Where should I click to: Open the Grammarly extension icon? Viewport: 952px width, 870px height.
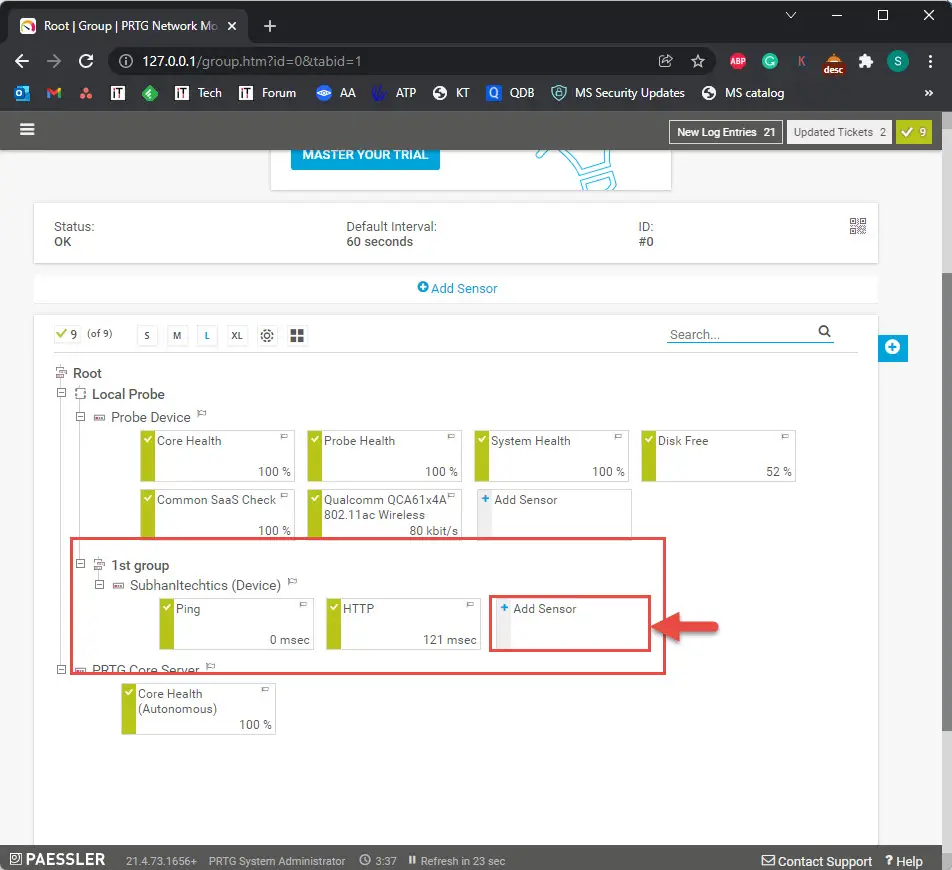click(770, 61)
